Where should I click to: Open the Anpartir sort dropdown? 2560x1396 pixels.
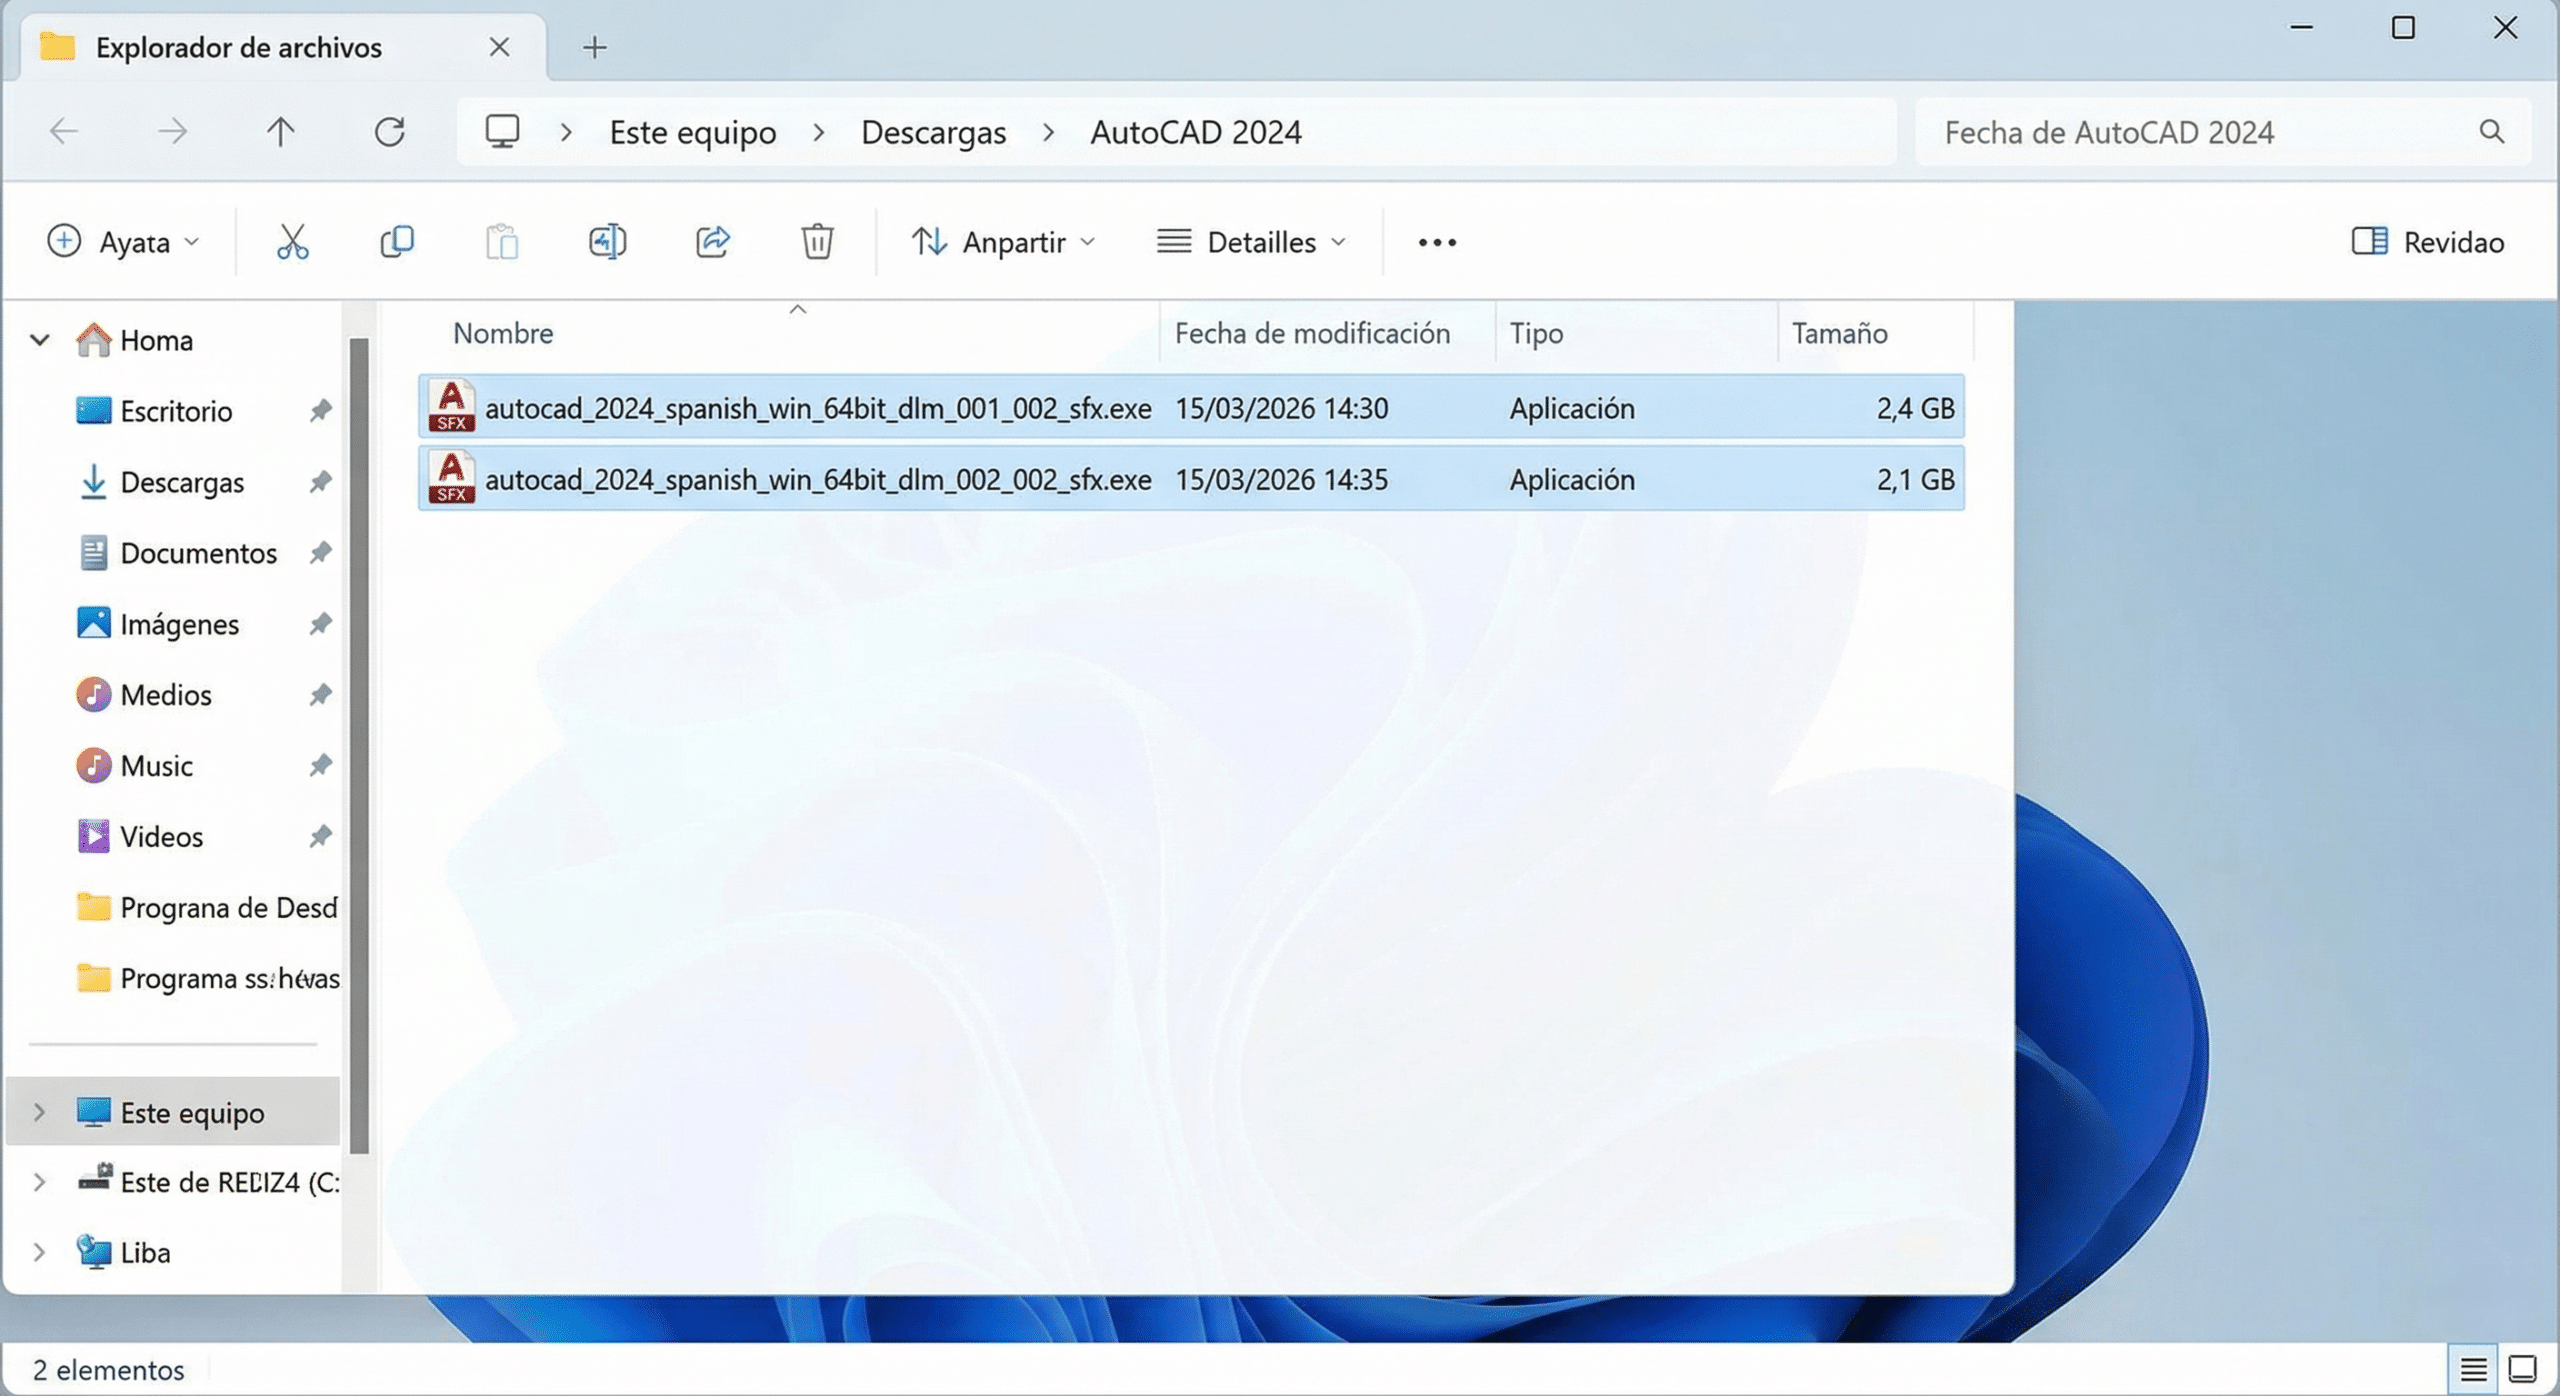click(1003, 241)
